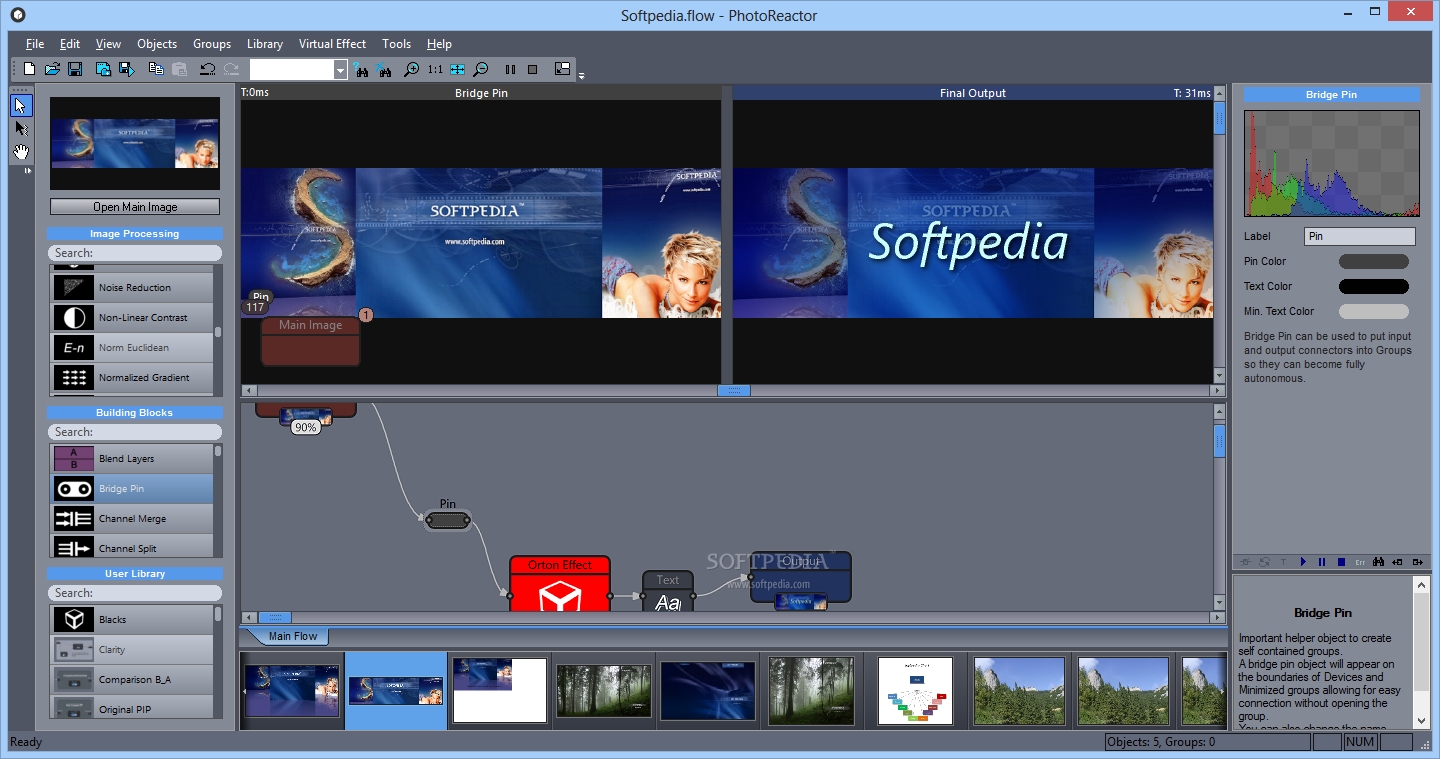Select the Orton Effect node
This screenshot has width=1440, height=759.
pyautogui.click(x=560, y=584)
